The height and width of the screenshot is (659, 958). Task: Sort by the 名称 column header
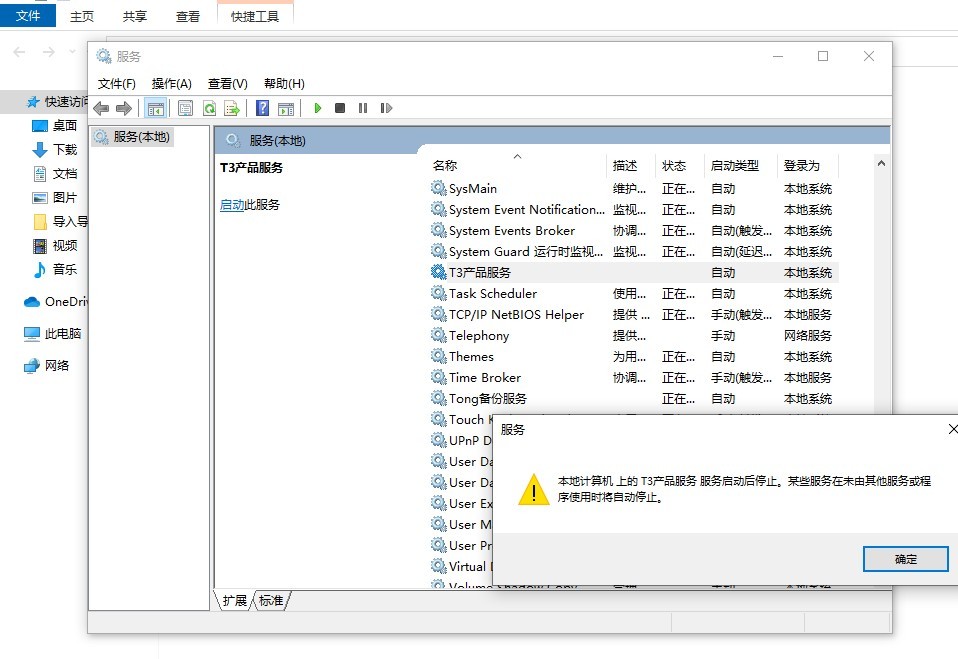[x=517, y=166]
